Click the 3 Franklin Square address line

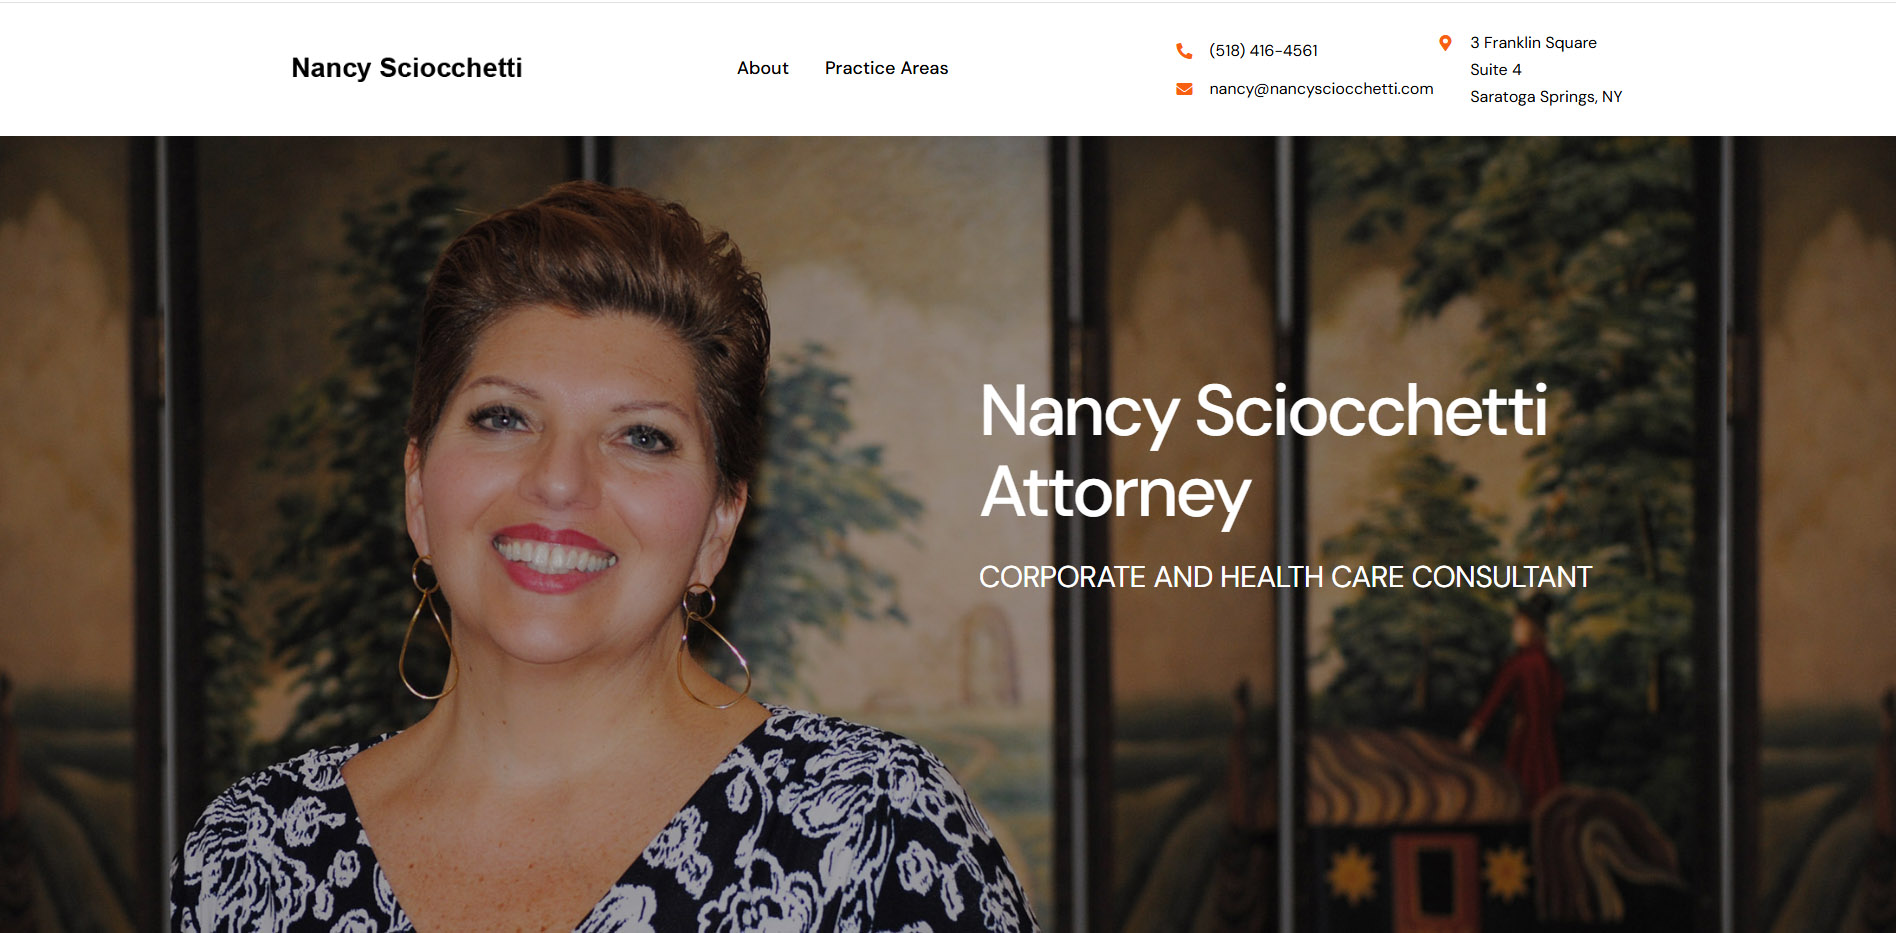coord(1533,43)
